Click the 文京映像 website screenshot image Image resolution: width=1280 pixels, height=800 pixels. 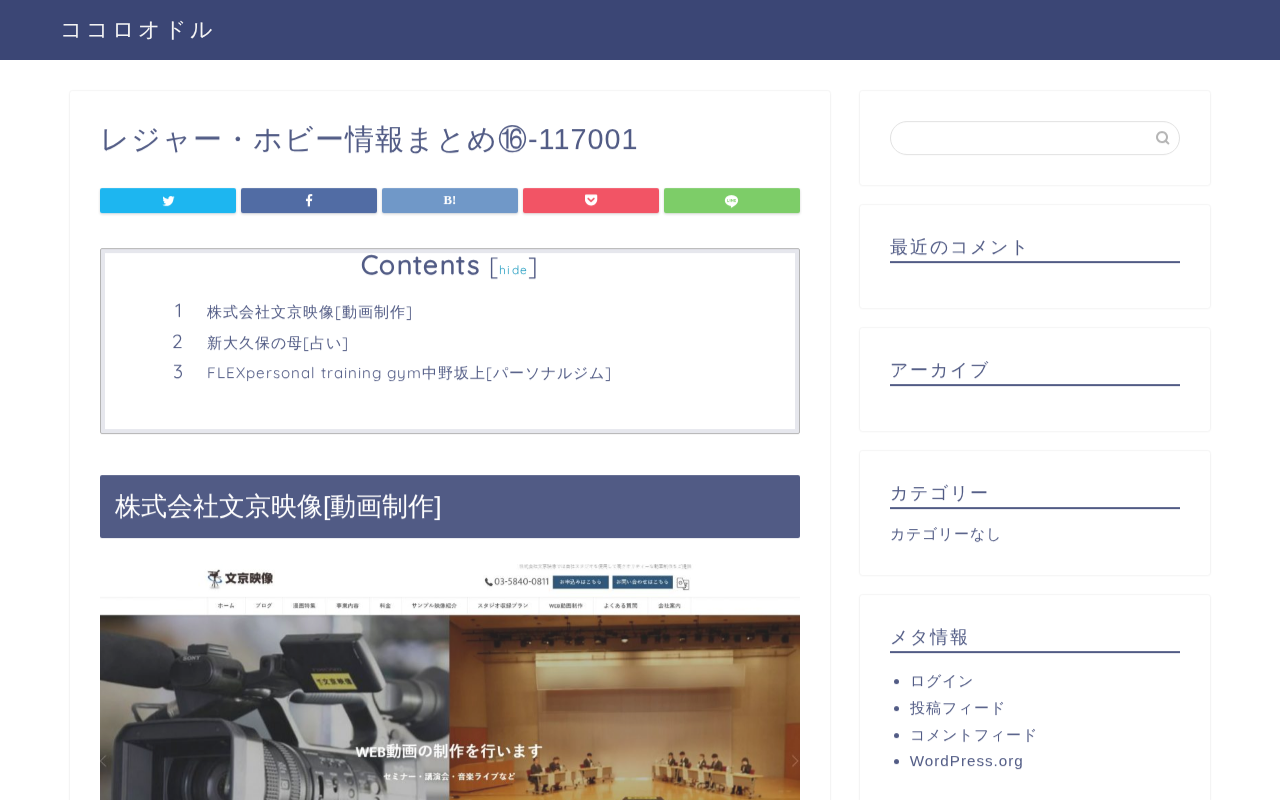click(450, 682)
